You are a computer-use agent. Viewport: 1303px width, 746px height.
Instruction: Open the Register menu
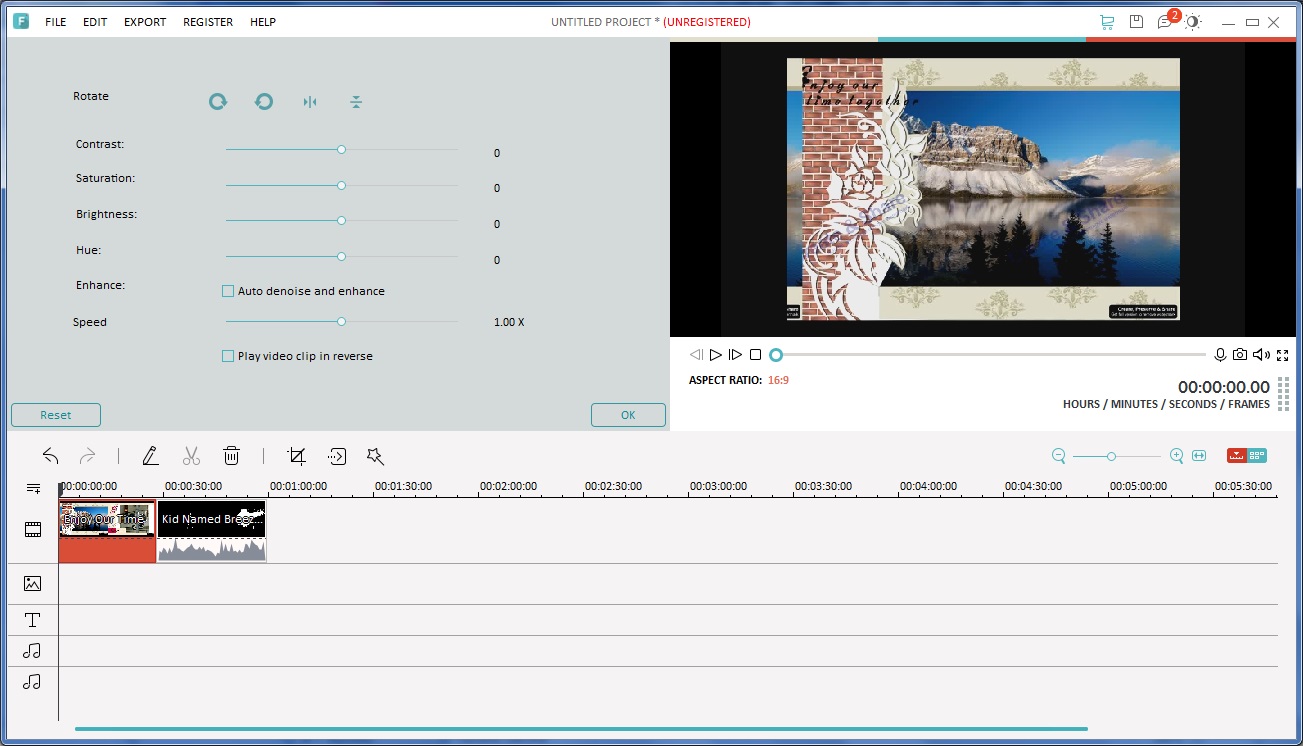(207, 21)
